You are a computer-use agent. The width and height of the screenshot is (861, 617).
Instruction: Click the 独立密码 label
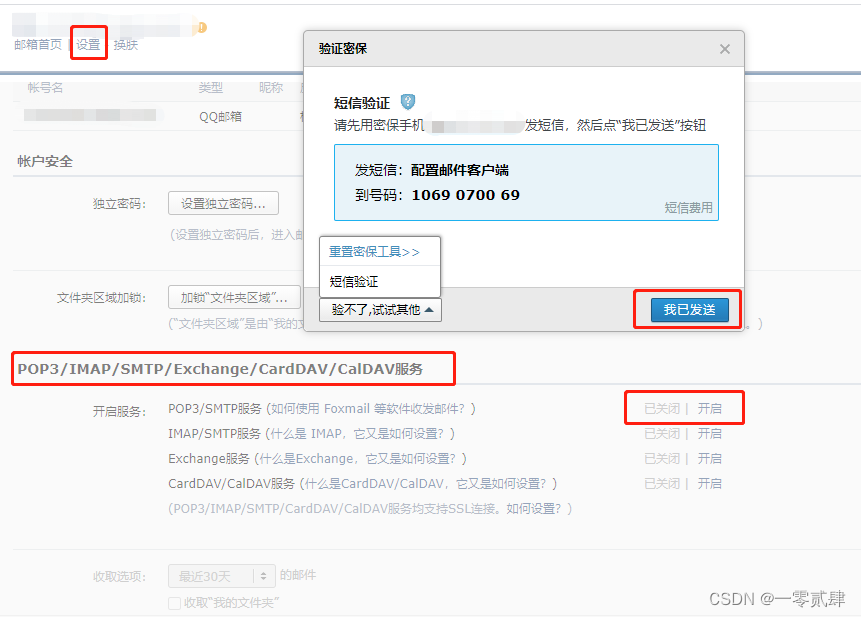[x=119, y=204]
